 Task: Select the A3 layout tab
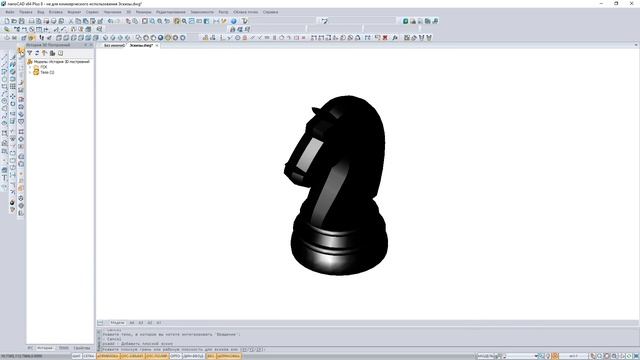(141, 322)
